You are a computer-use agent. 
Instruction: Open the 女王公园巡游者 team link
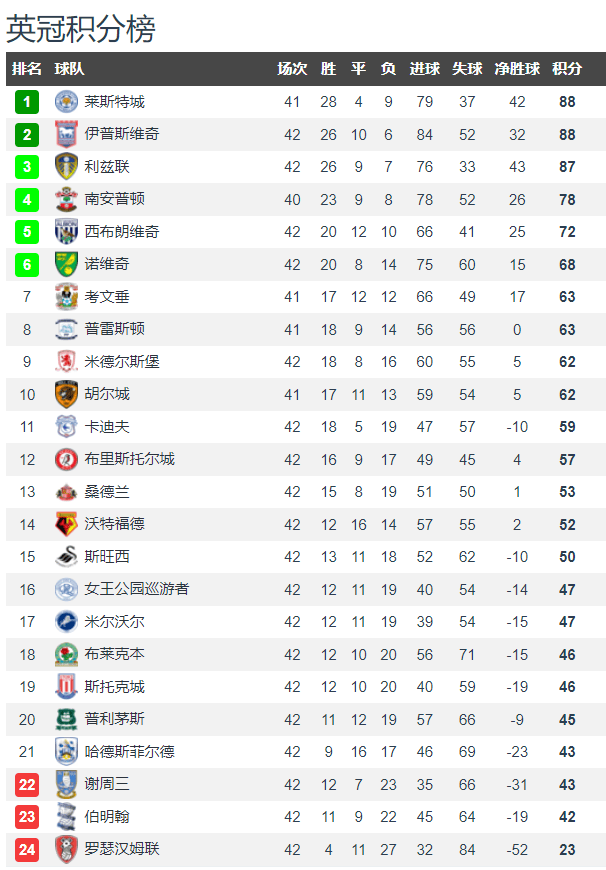(137, 589)
